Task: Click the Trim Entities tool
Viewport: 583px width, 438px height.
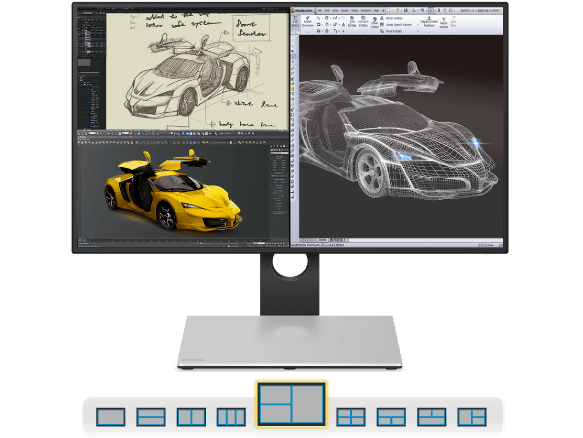Action: tap(352, 22)
